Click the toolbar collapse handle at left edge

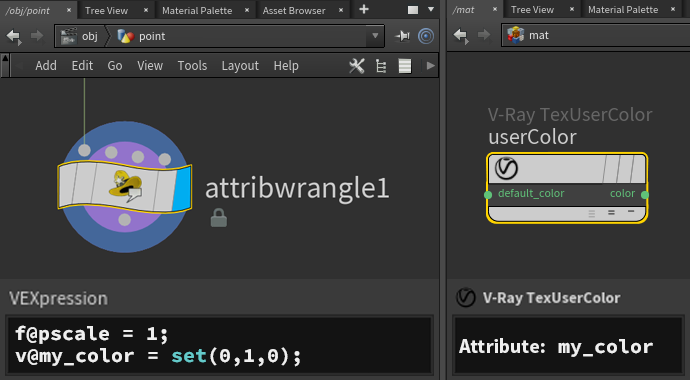pos(5,66)
